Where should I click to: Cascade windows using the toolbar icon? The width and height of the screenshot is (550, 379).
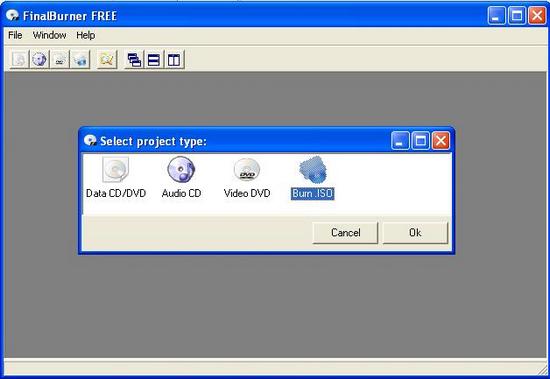[134, 59]
